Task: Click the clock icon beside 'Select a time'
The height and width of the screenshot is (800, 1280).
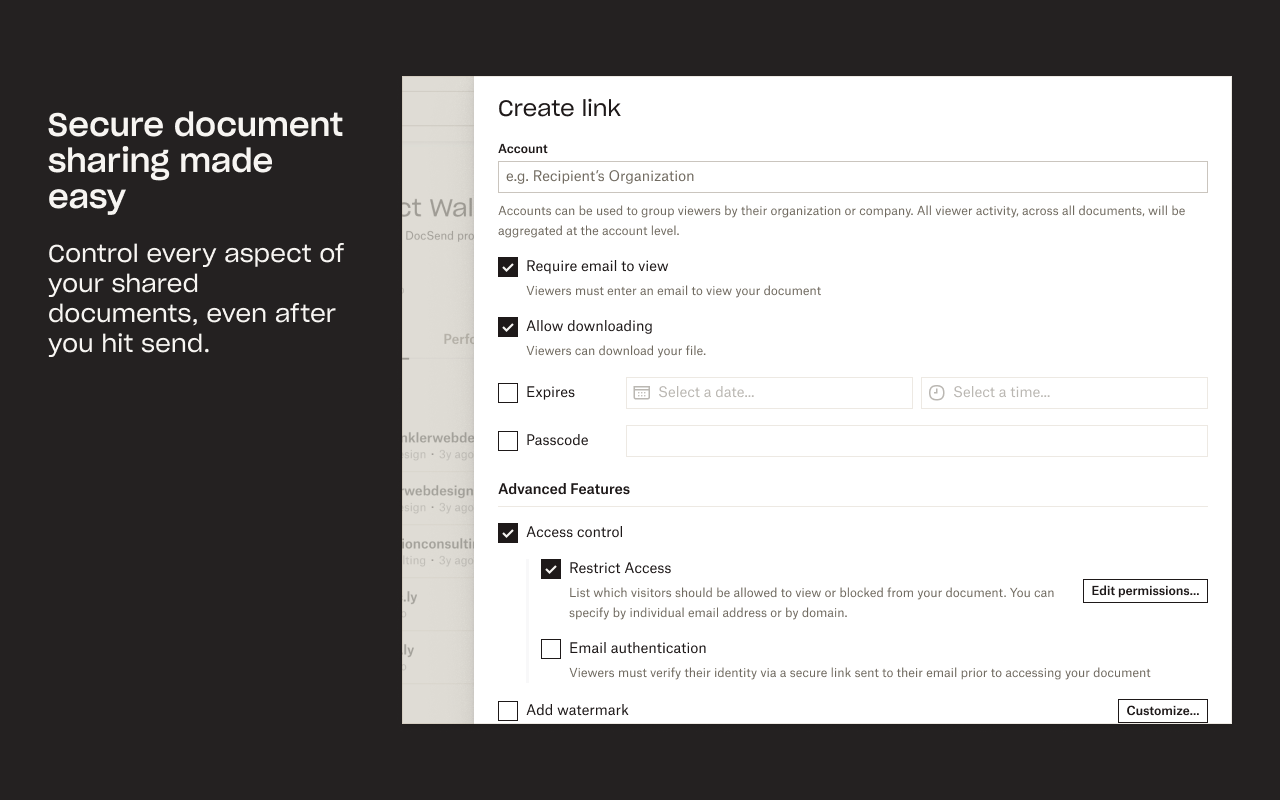Action: (936, 392)
